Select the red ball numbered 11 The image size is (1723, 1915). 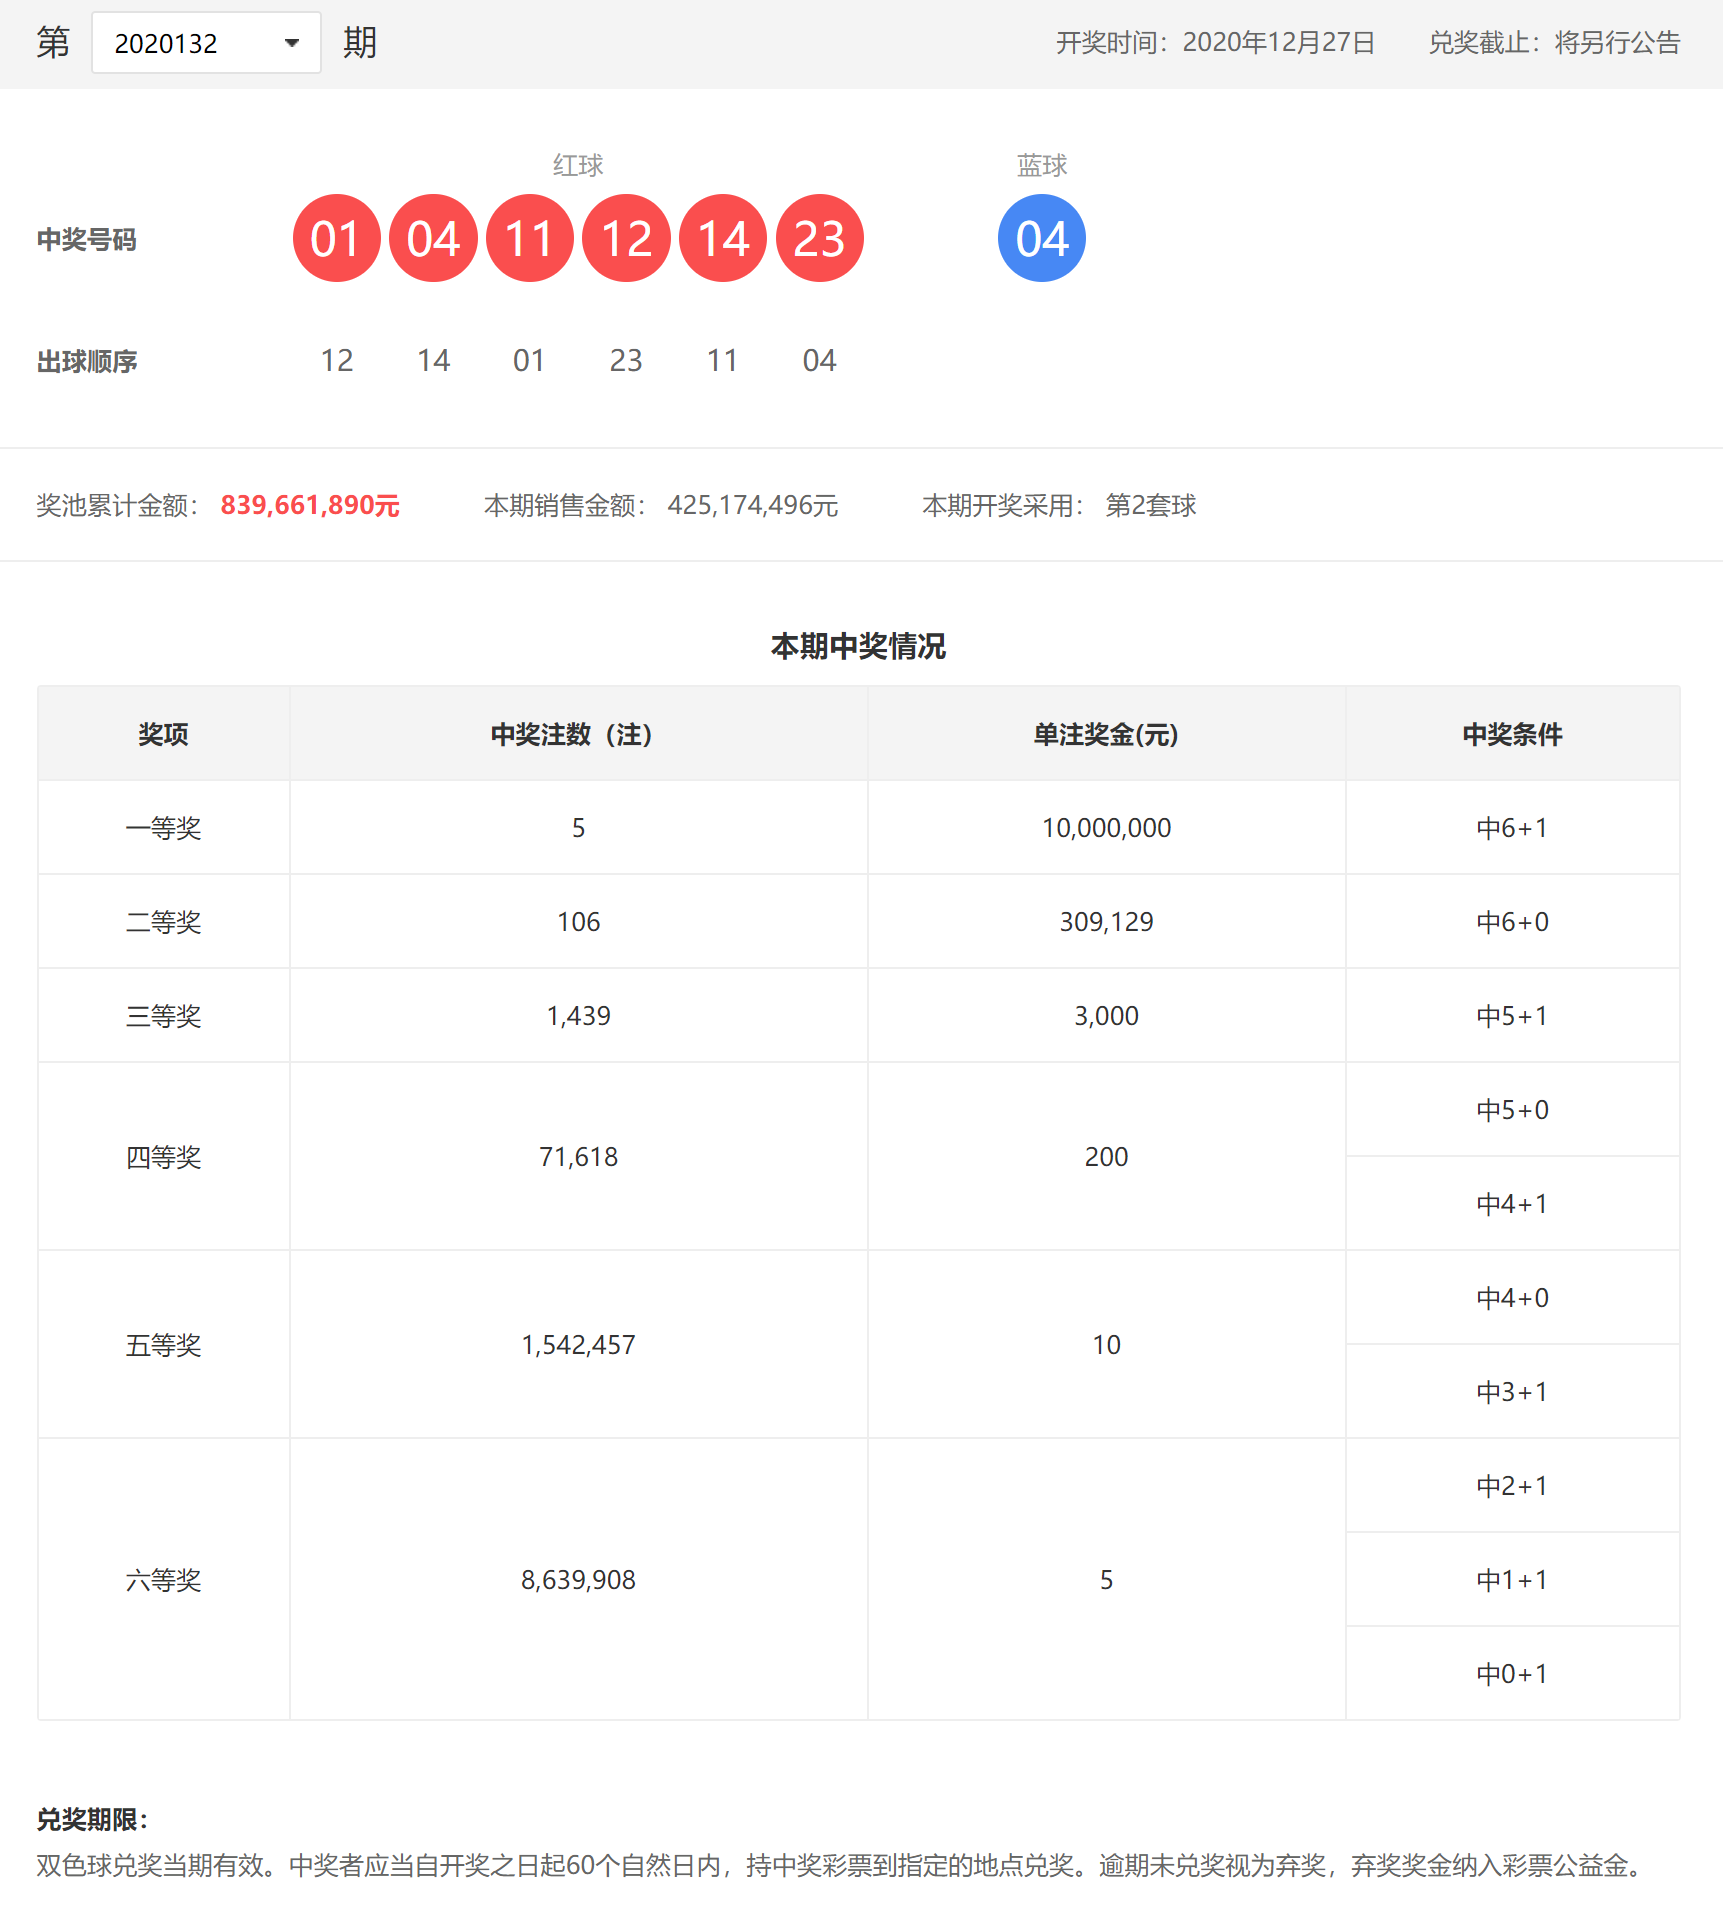529,239
